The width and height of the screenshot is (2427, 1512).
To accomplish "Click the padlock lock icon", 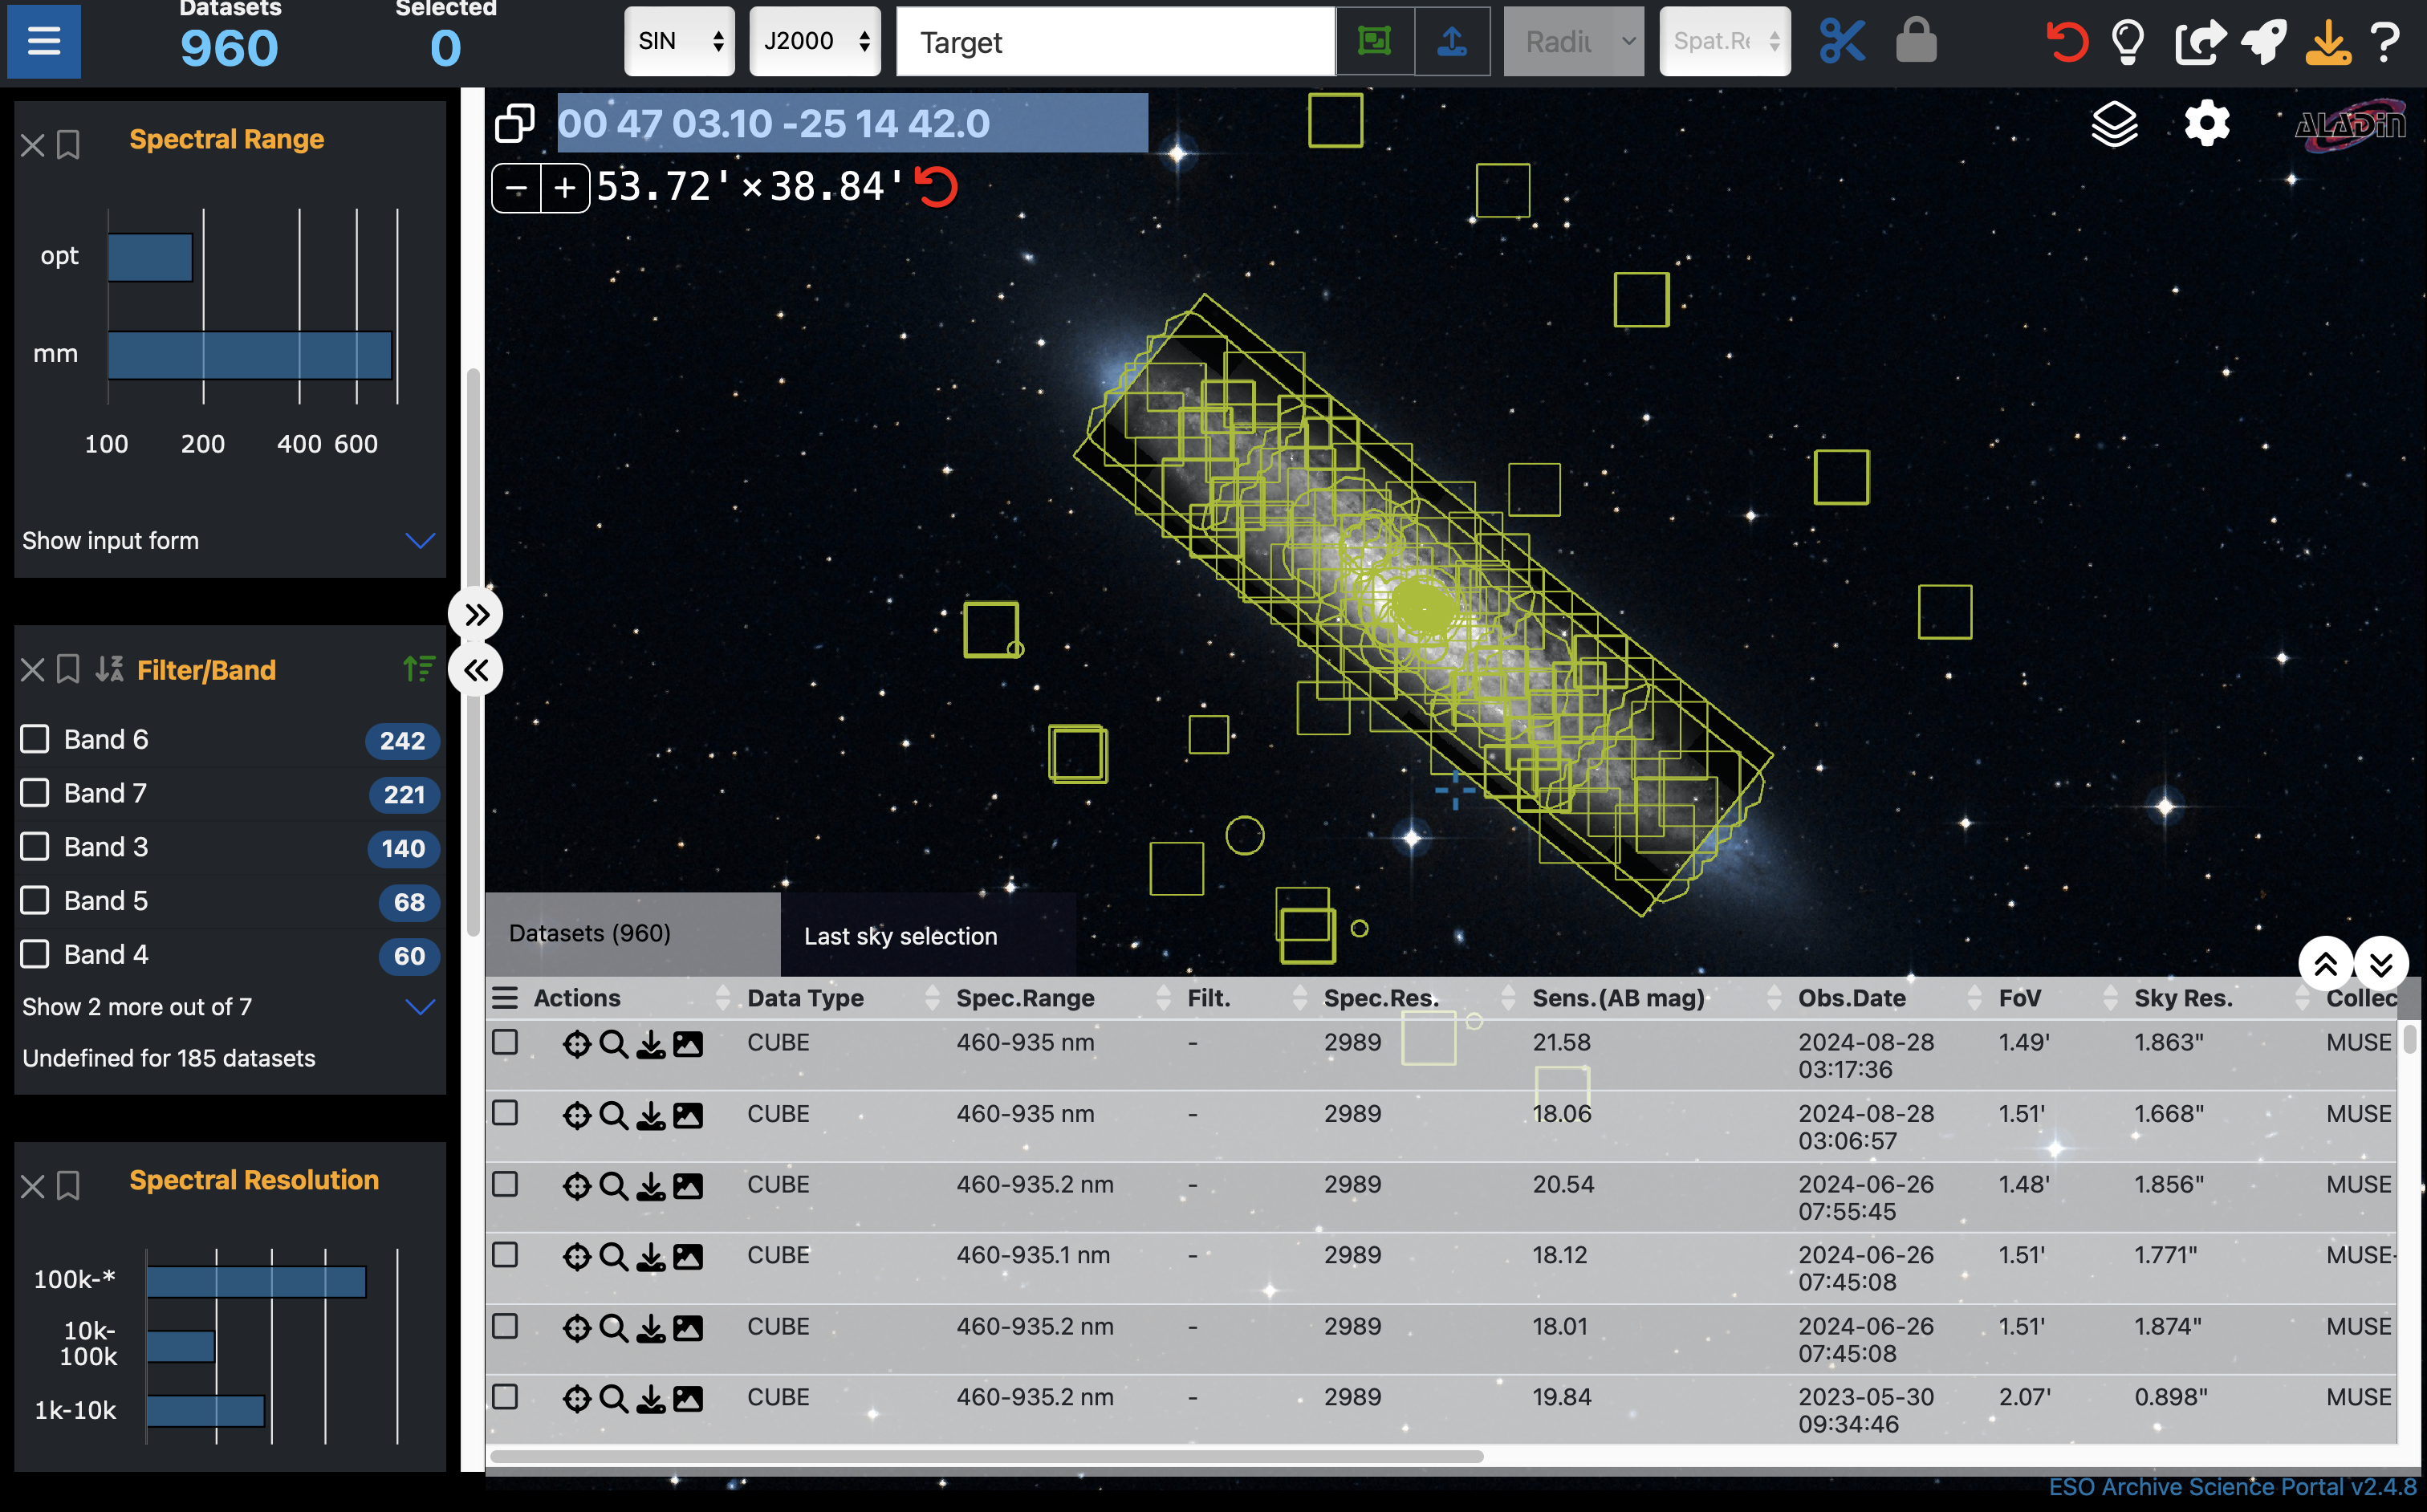I will pyautogui.click(x=1916, y=41).
